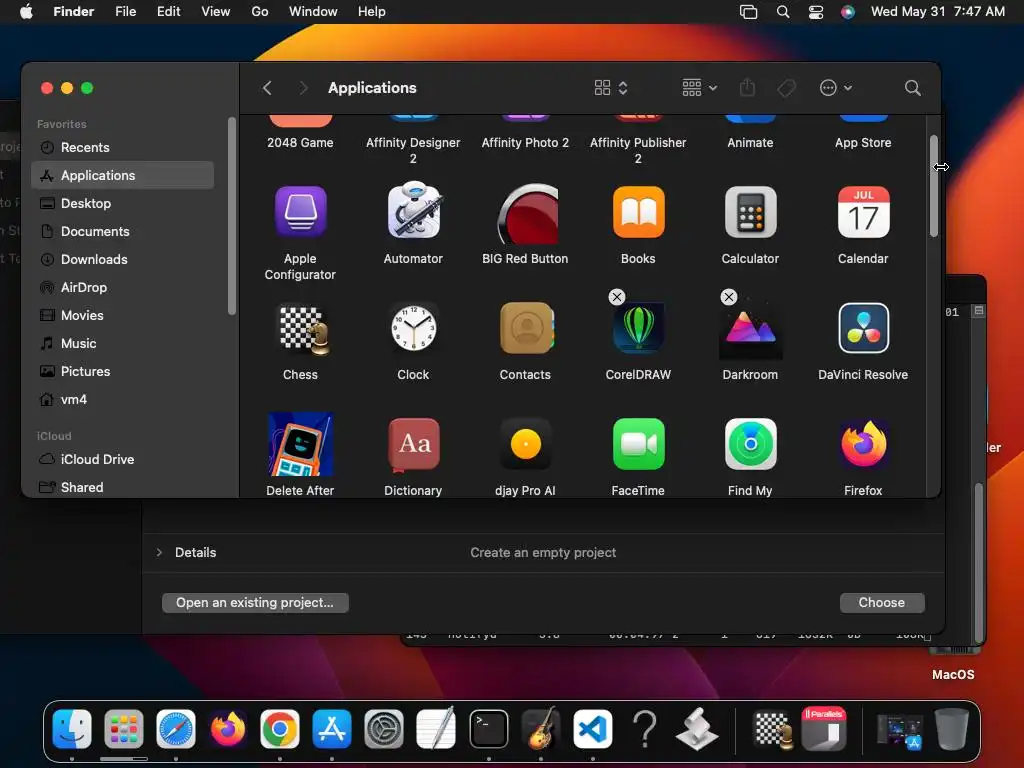Open Documents from the sidebar
1024x768 pixels.
(123, 232)
